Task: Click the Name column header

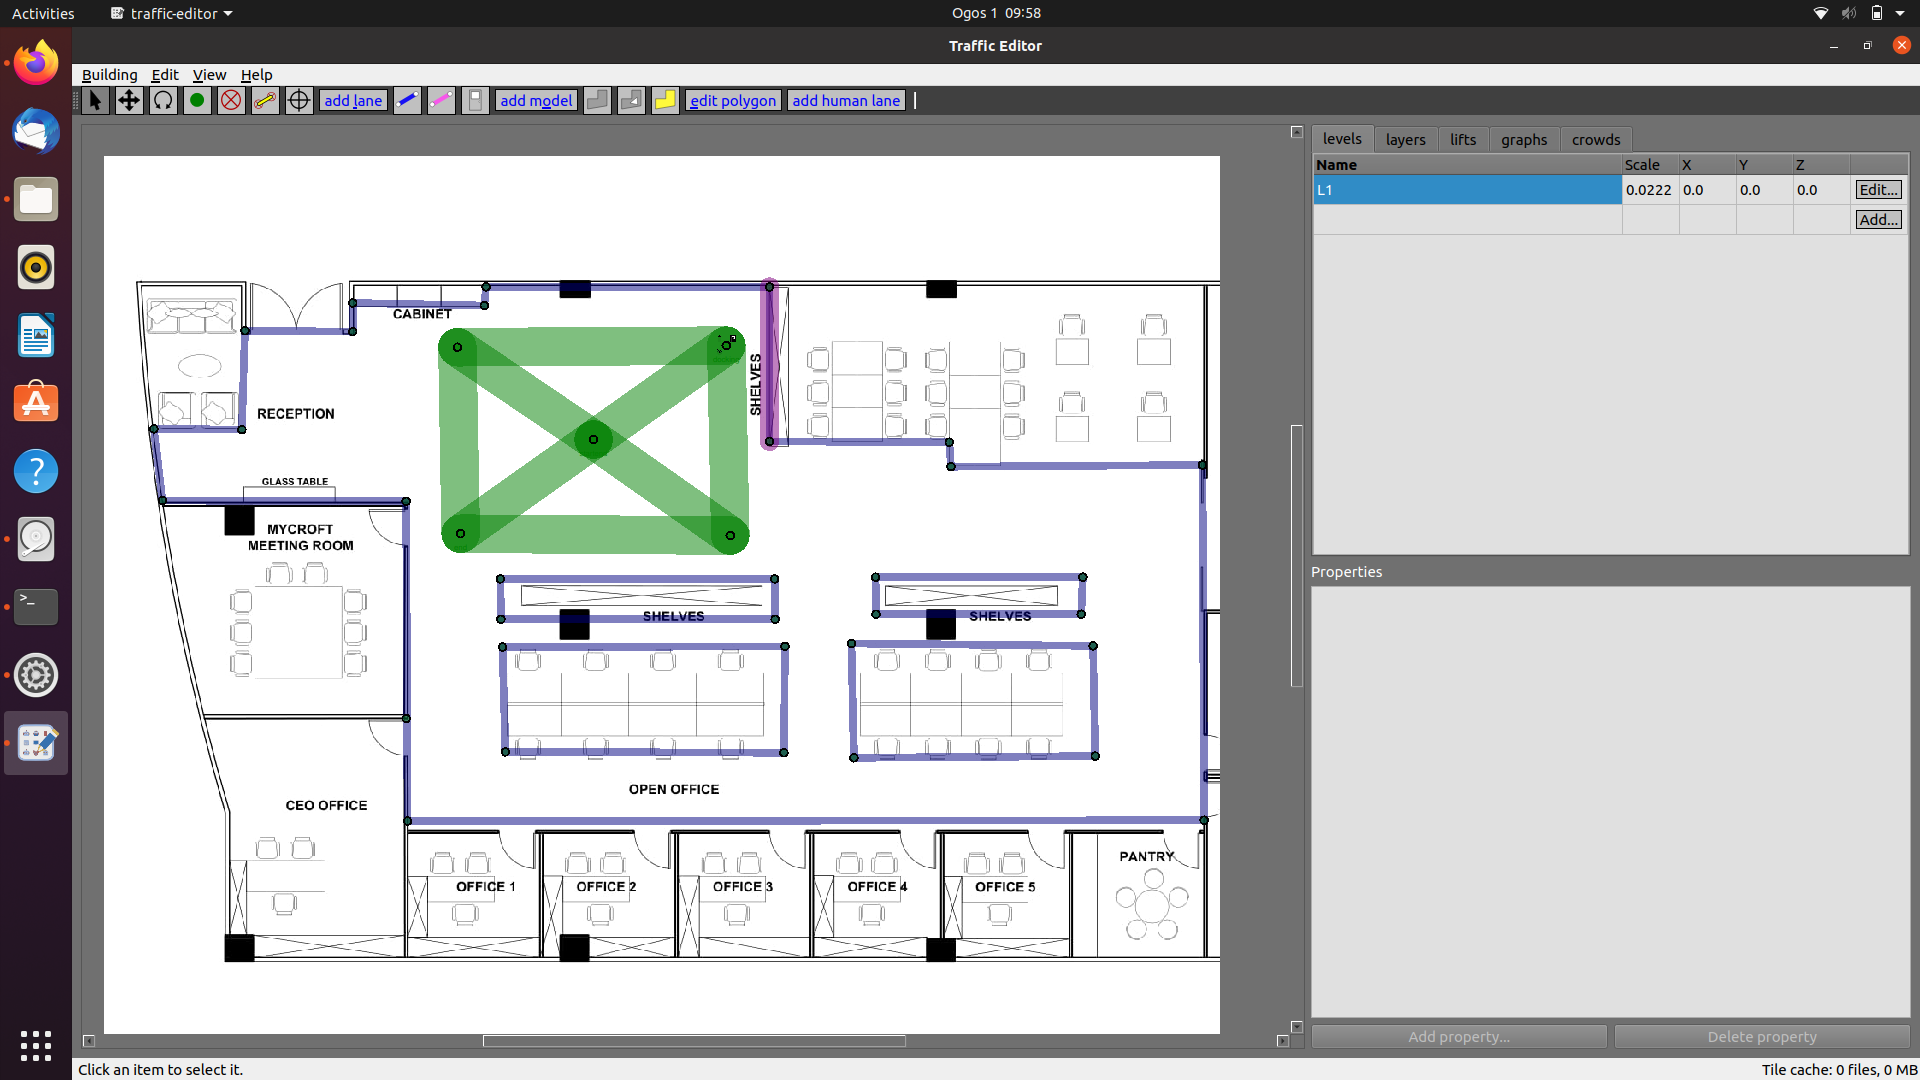Action: pyautogui.click(x=1467, y=165)
